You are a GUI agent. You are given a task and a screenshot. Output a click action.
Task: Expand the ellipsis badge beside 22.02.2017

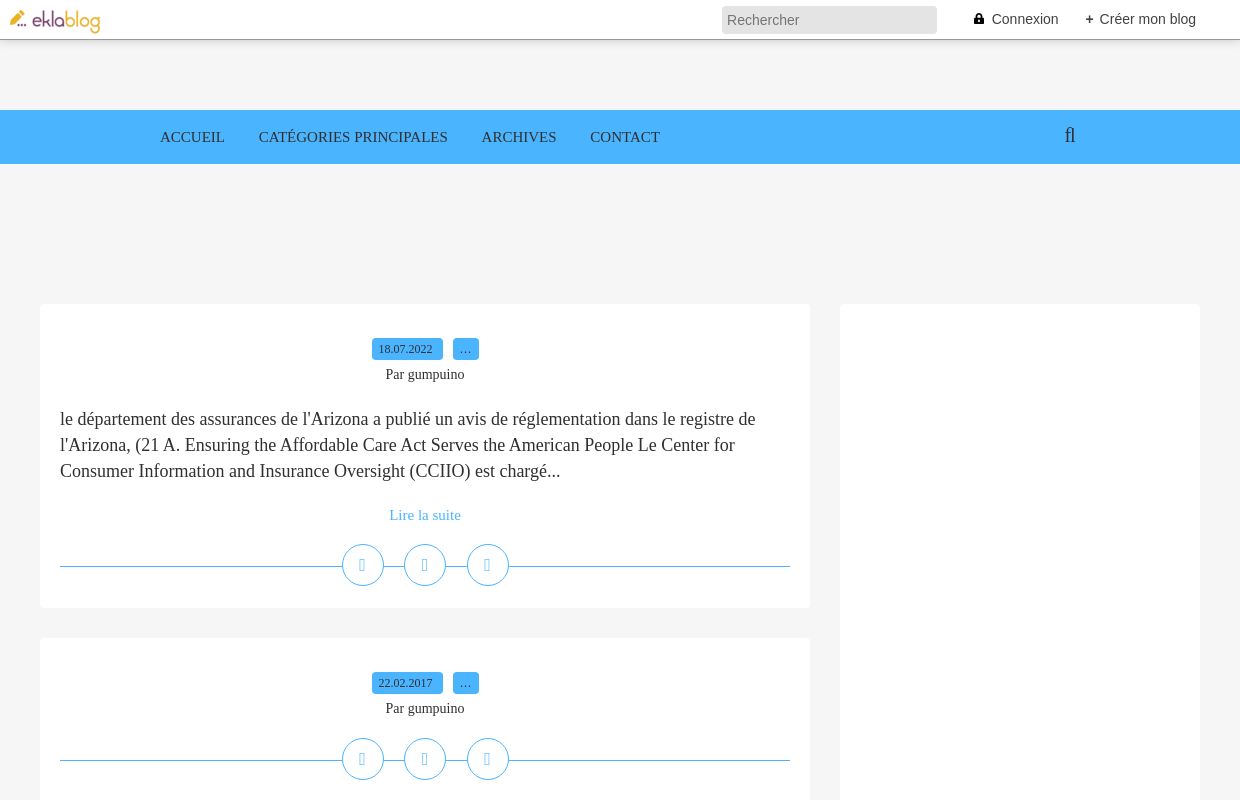pos(466,683)
